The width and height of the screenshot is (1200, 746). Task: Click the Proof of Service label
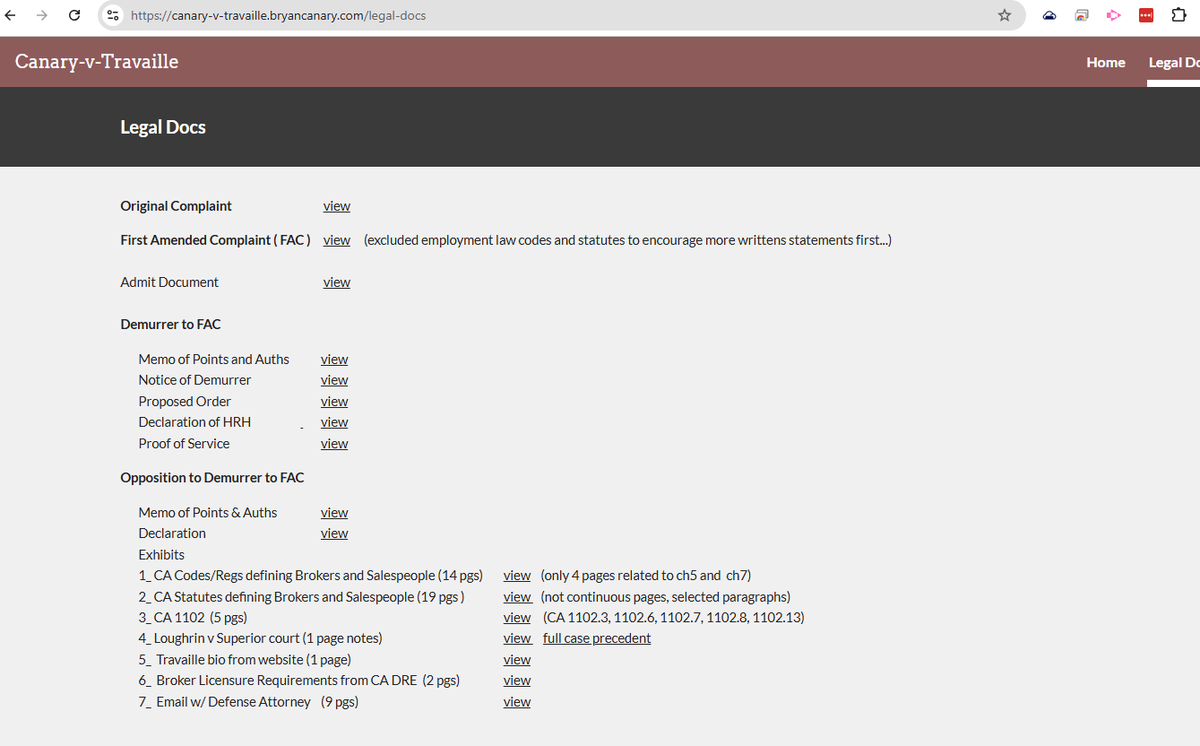point(184,443)
